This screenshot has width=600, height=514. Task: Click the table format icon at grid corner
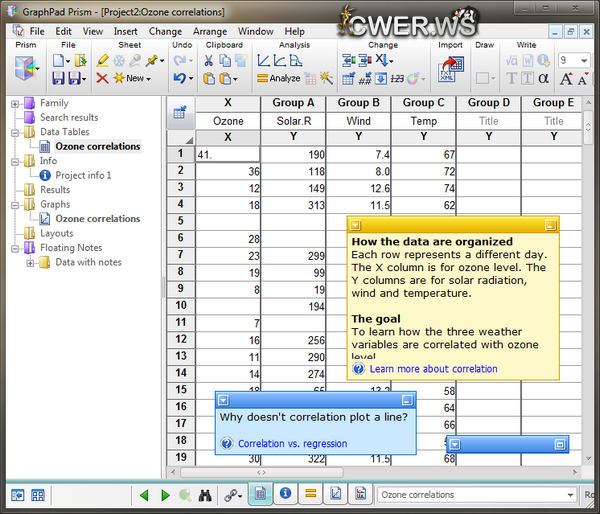click(x=180, y=112)
